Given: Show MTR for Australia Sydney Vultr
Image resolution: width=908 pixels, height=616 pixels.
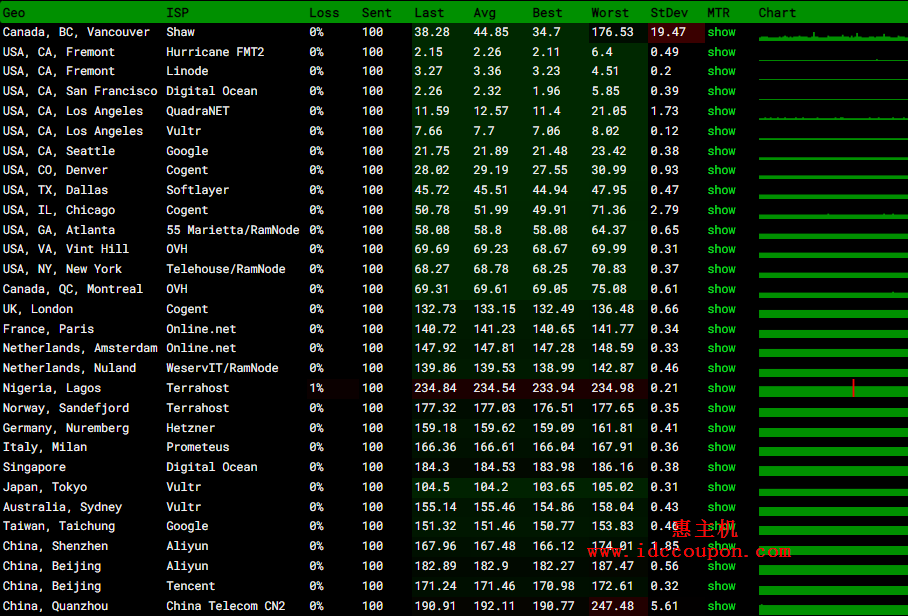Looking at the screenshot, I should tap(722, 507).
